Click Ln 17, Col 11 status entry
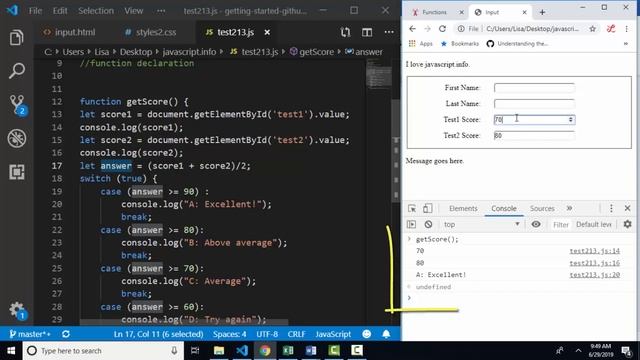 click(x=158, y=334)
